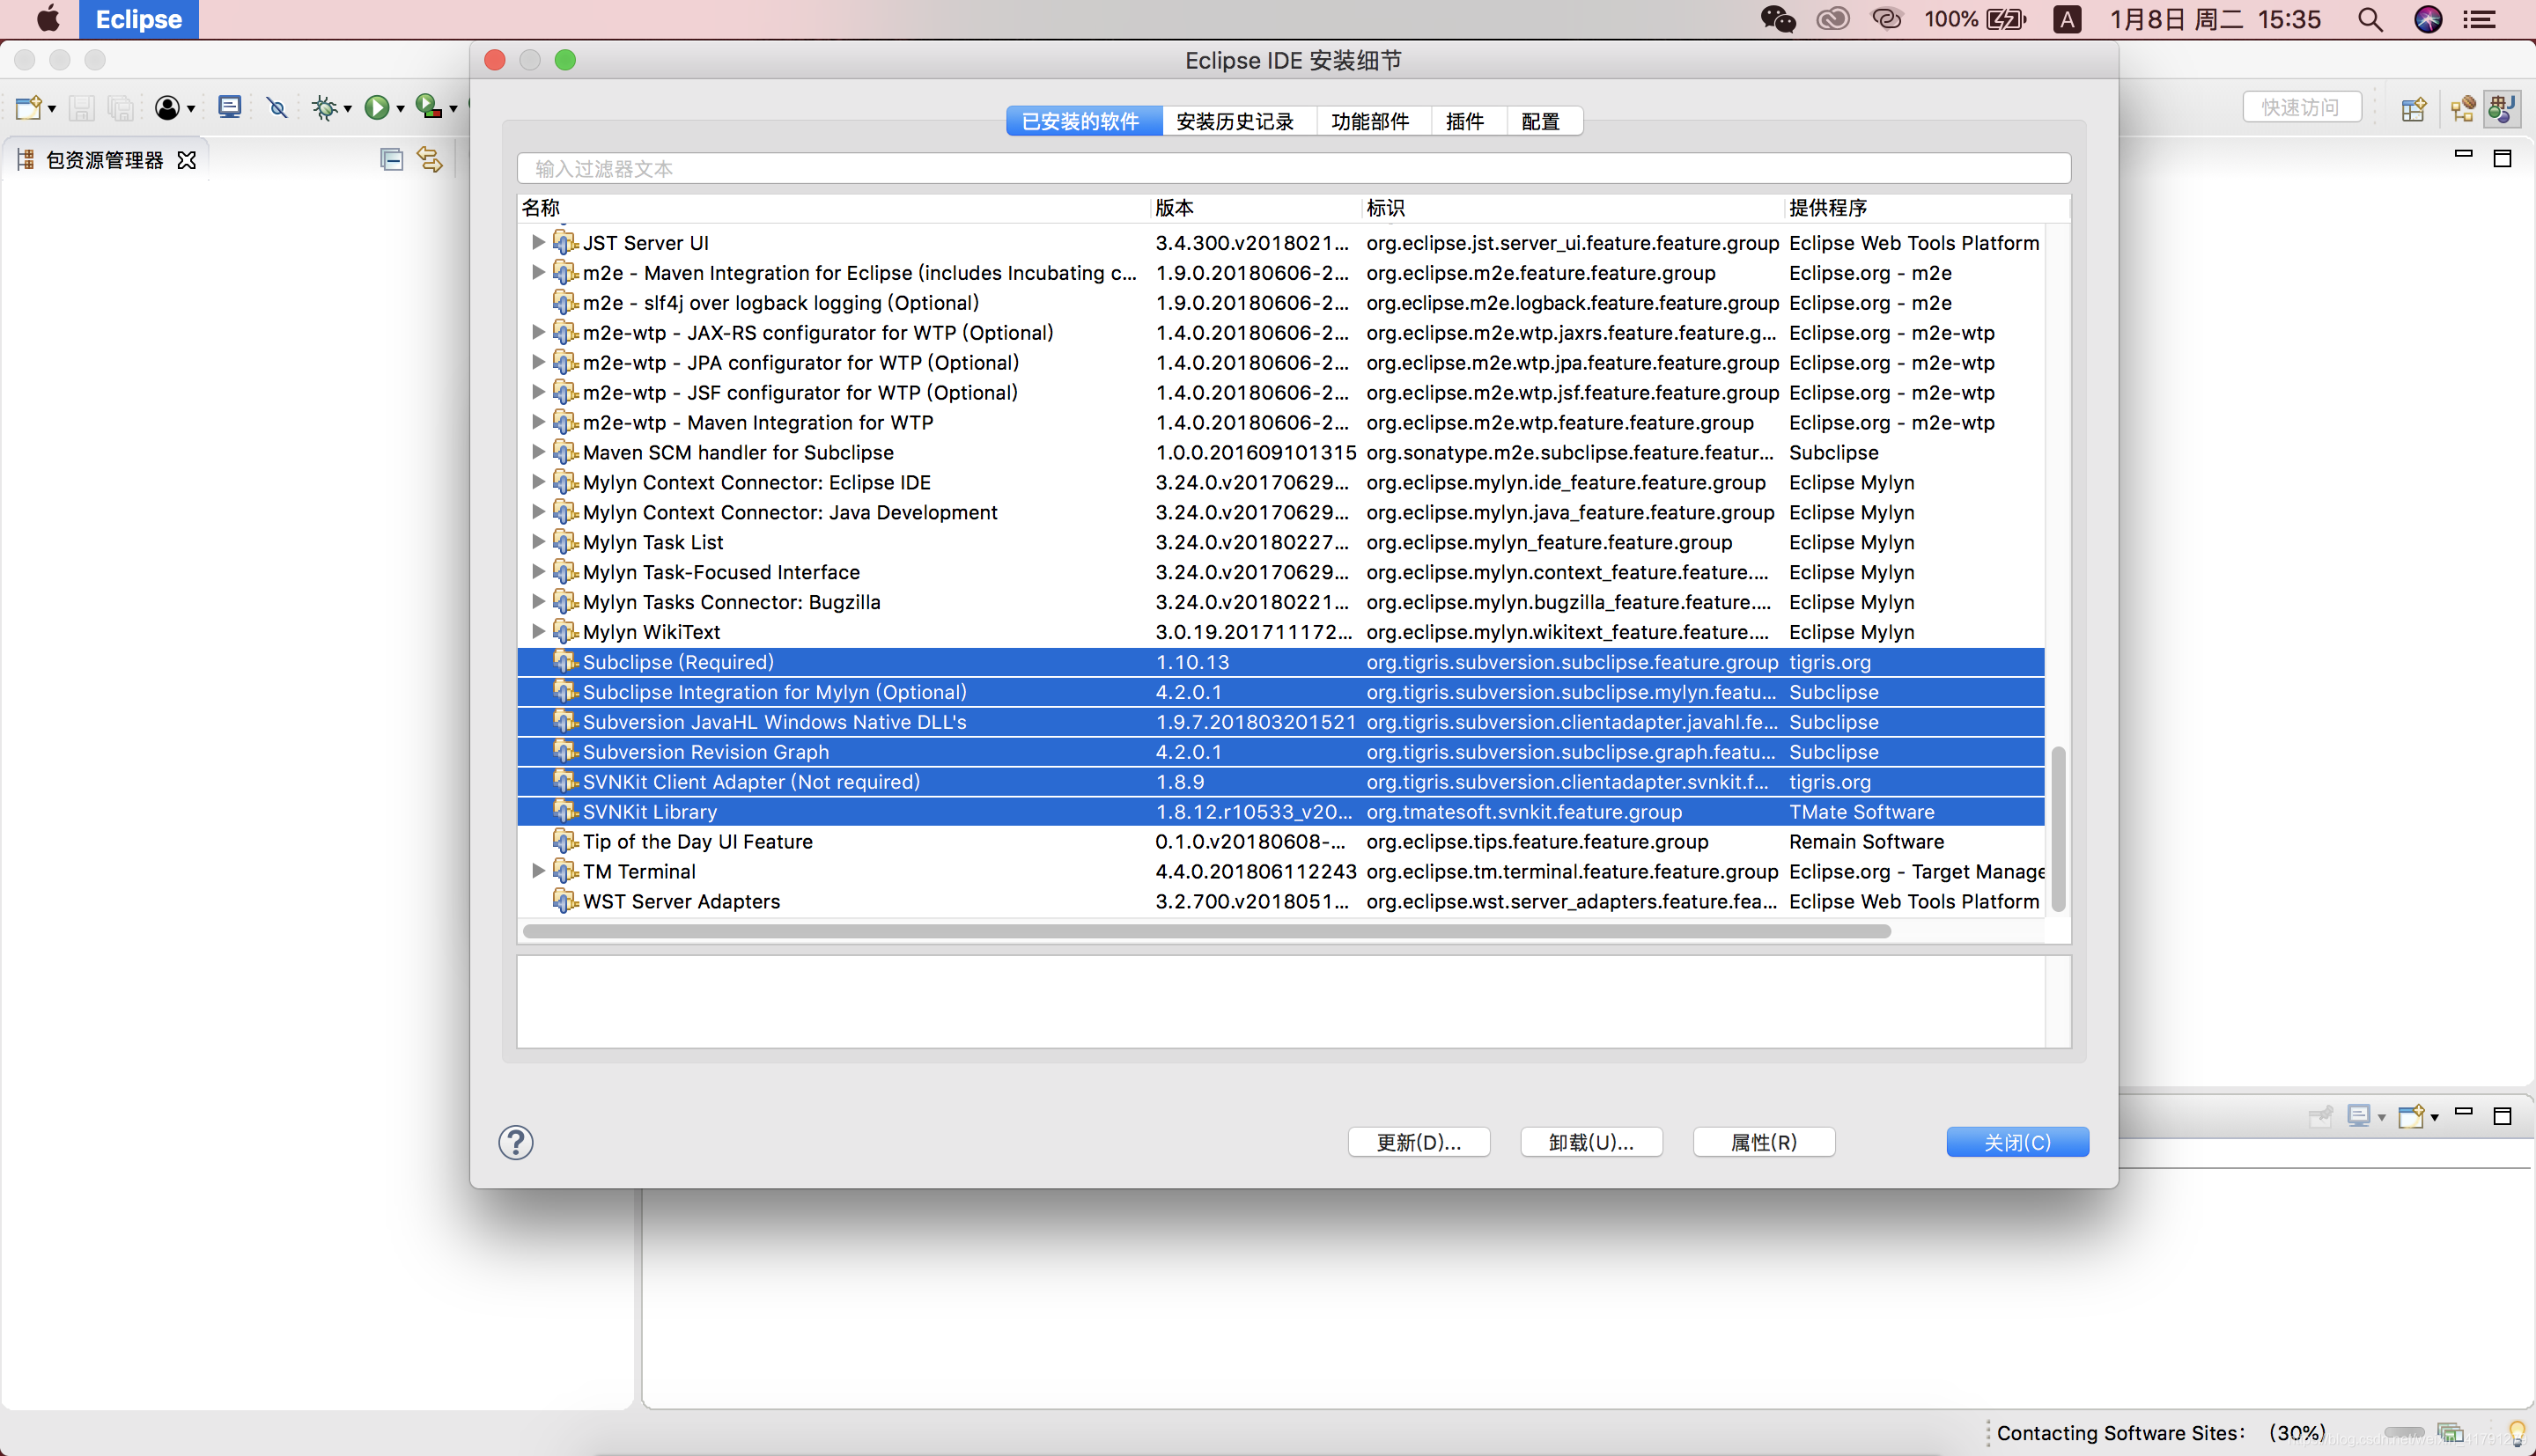This screenshot has width=2536, height=1456.
Task: Click the Run with coverage icon
Action: pyautogui.click(x=428, y=107)
